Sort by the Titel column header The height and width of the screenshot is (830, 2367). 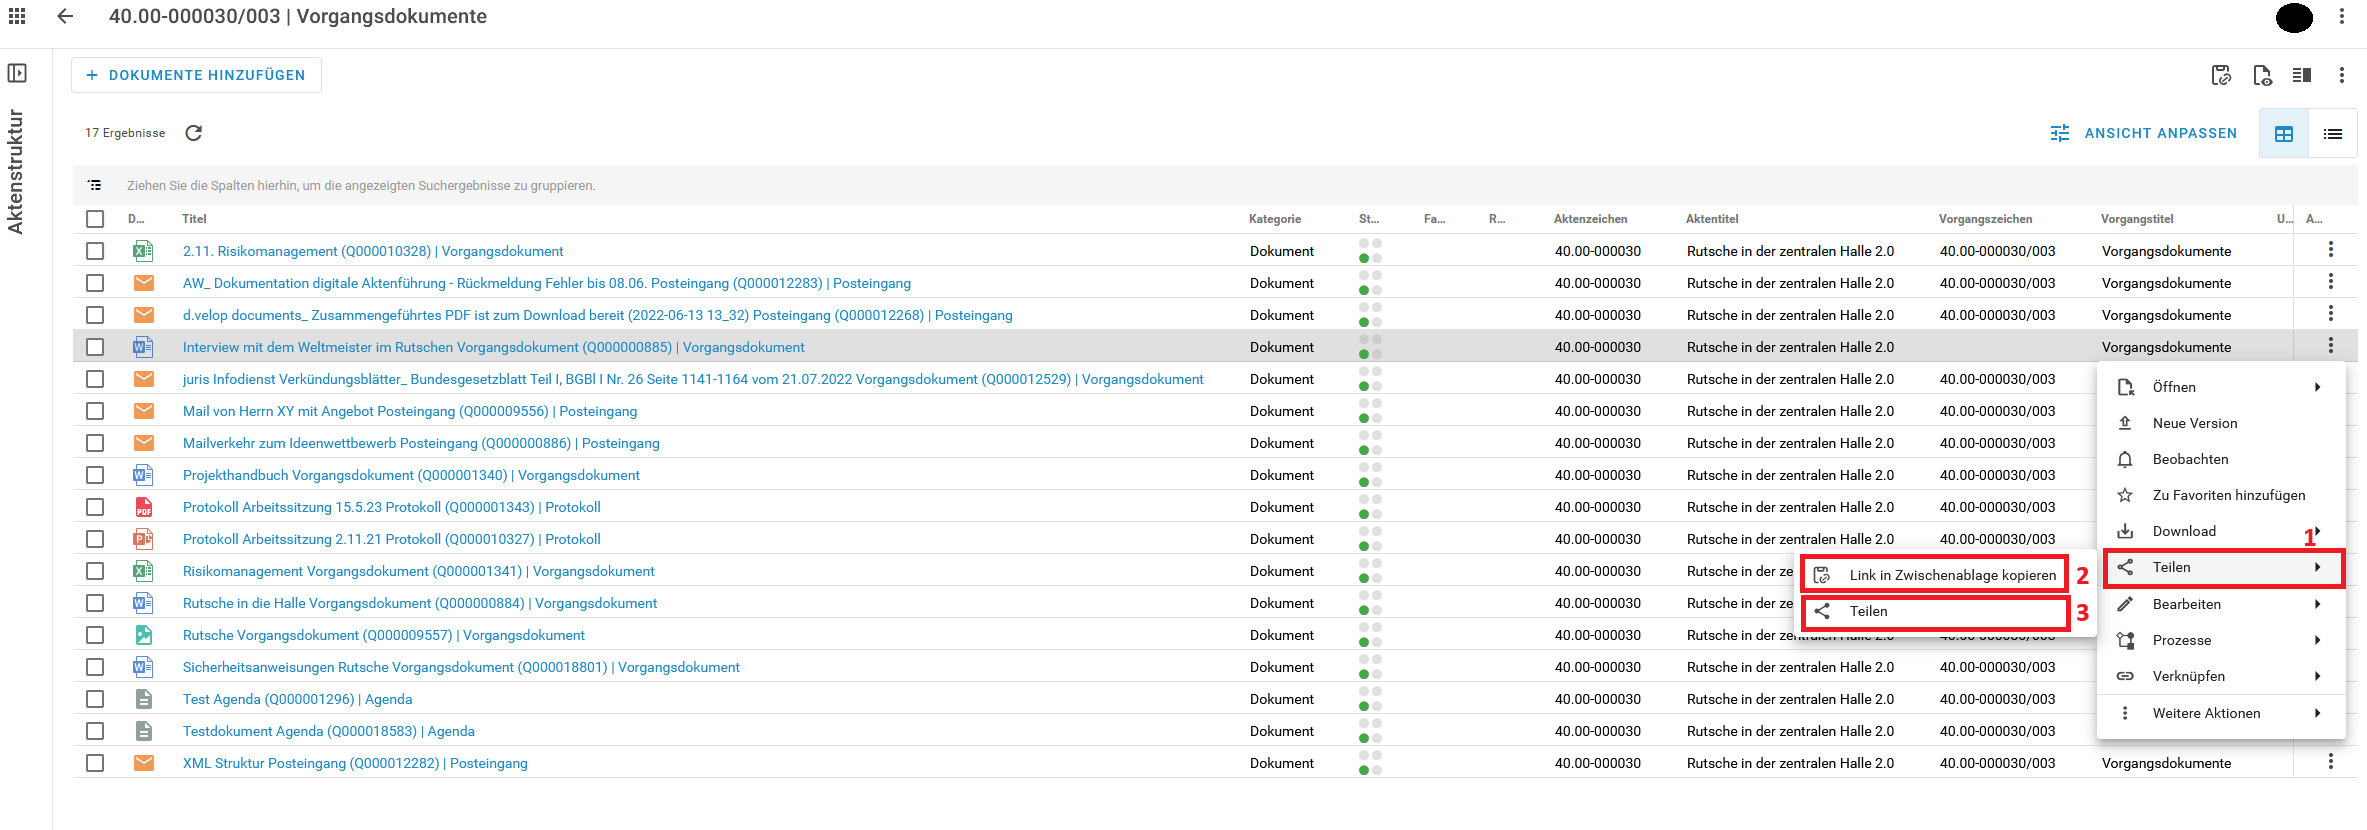[x=194, y=219]
